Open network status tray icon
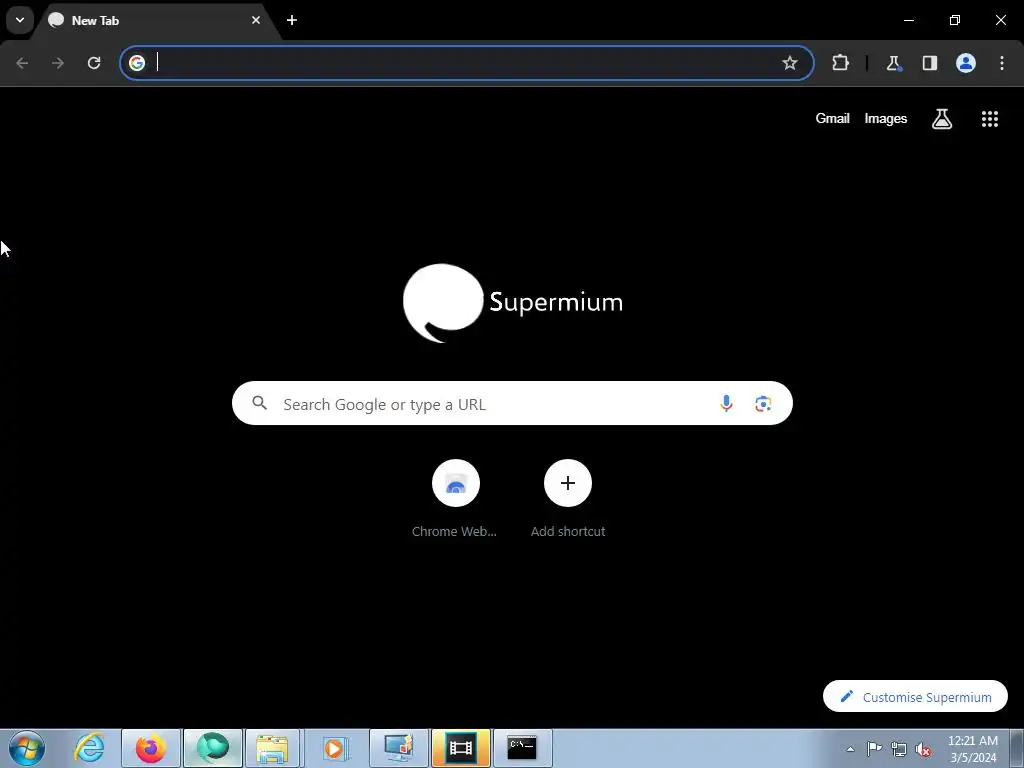Viewport: 1024px width, 768px height. [x=899, y=749]
